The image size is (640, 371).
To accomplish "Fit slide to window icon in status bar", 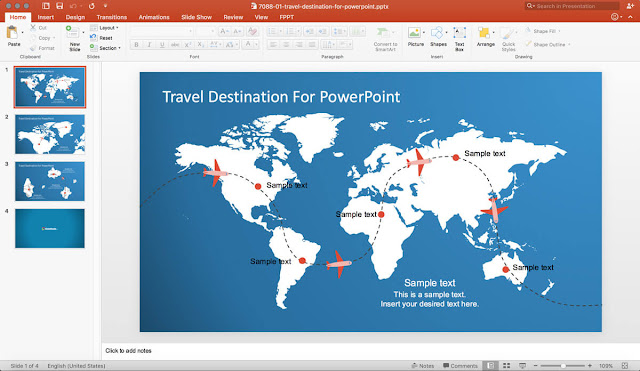I will [x=624, y=365].
